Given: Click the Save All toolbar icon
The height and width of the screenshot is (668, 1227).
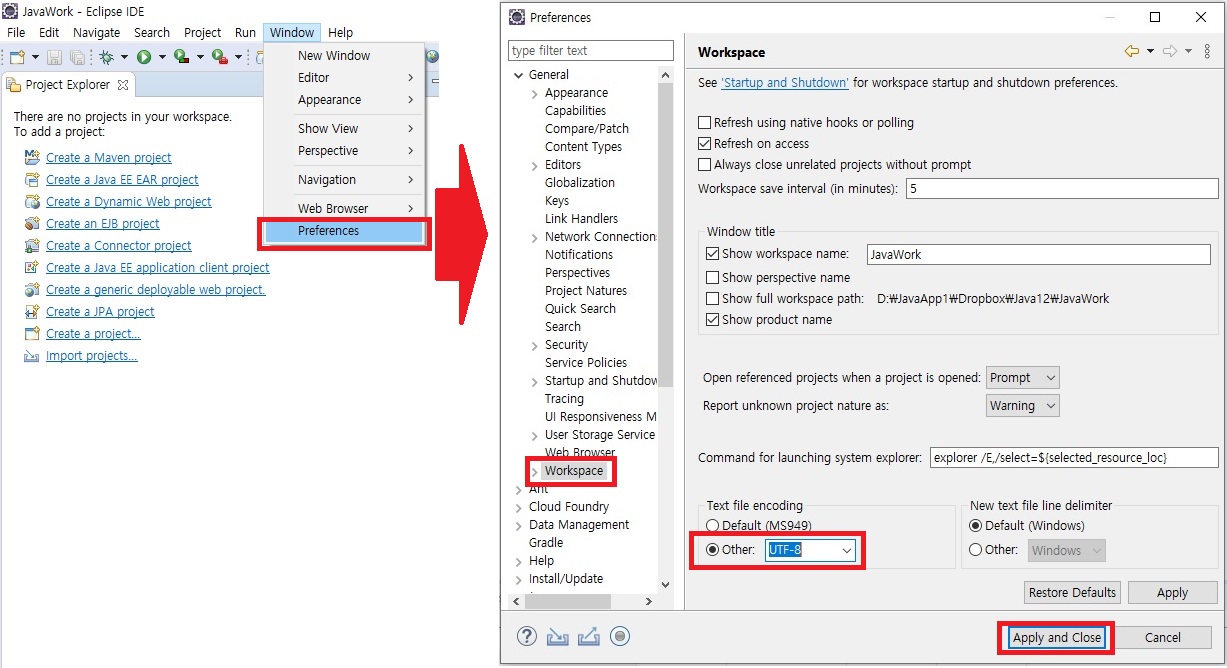Looking at the screenshot, I should 76,57.
